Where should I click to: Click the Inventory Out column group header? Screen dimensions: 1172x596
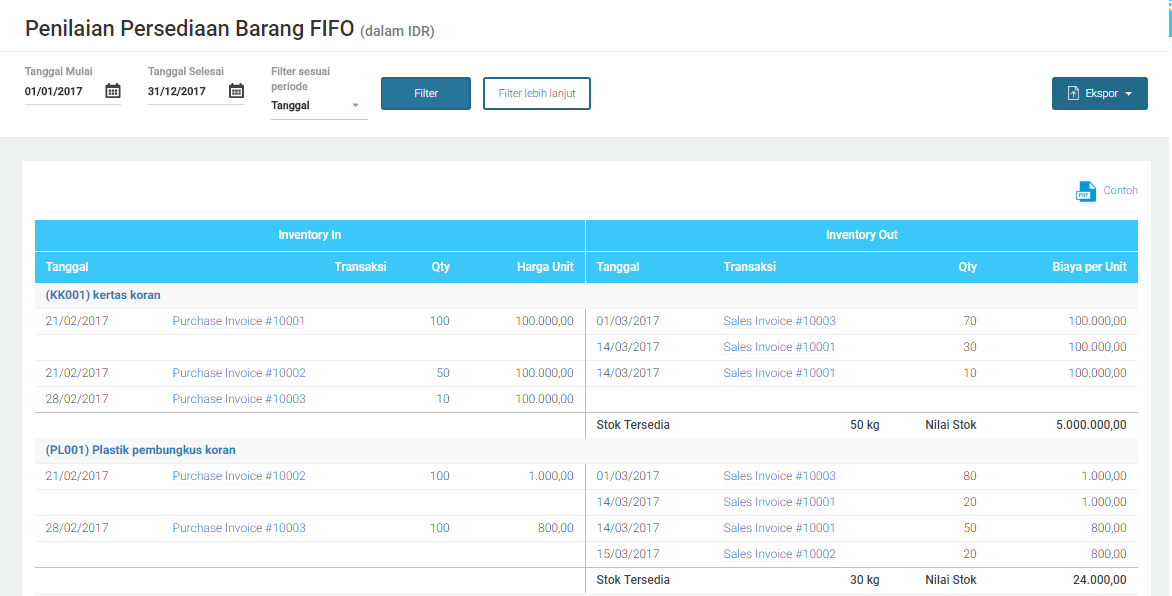(861, 235)
